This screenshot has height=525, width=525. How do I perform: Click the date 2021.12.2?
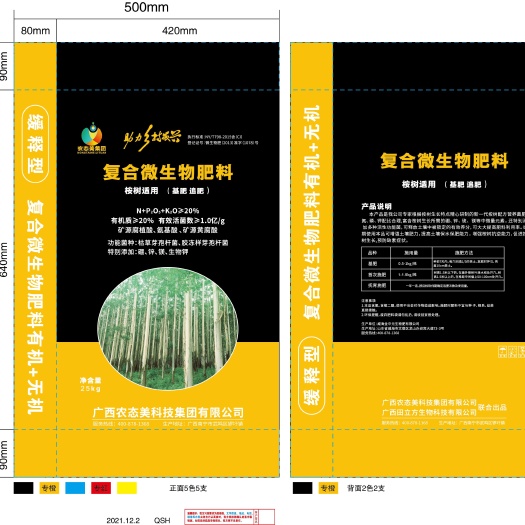(x=123, y=520)
